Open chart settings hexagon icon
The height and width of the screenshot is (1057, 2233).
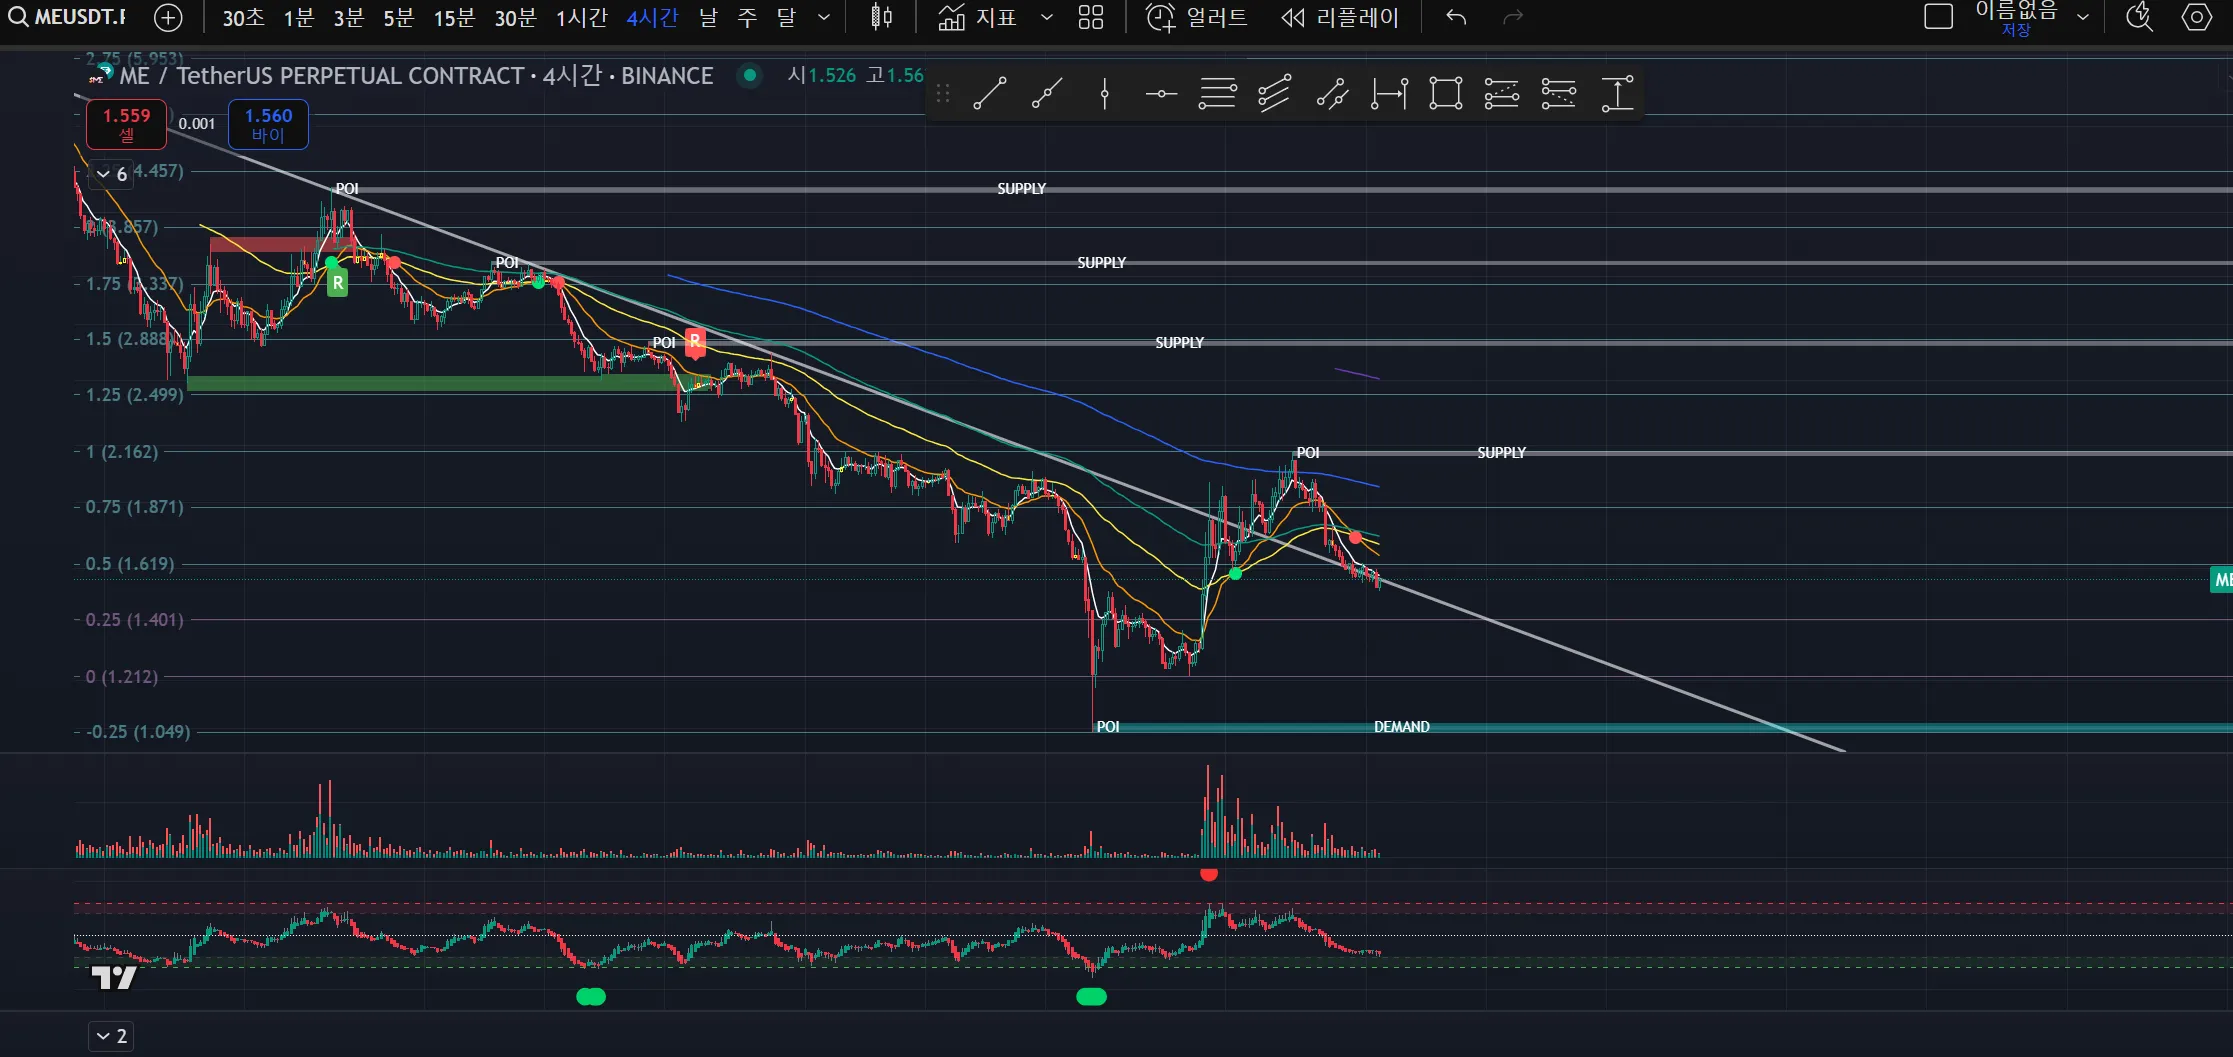2197,17
